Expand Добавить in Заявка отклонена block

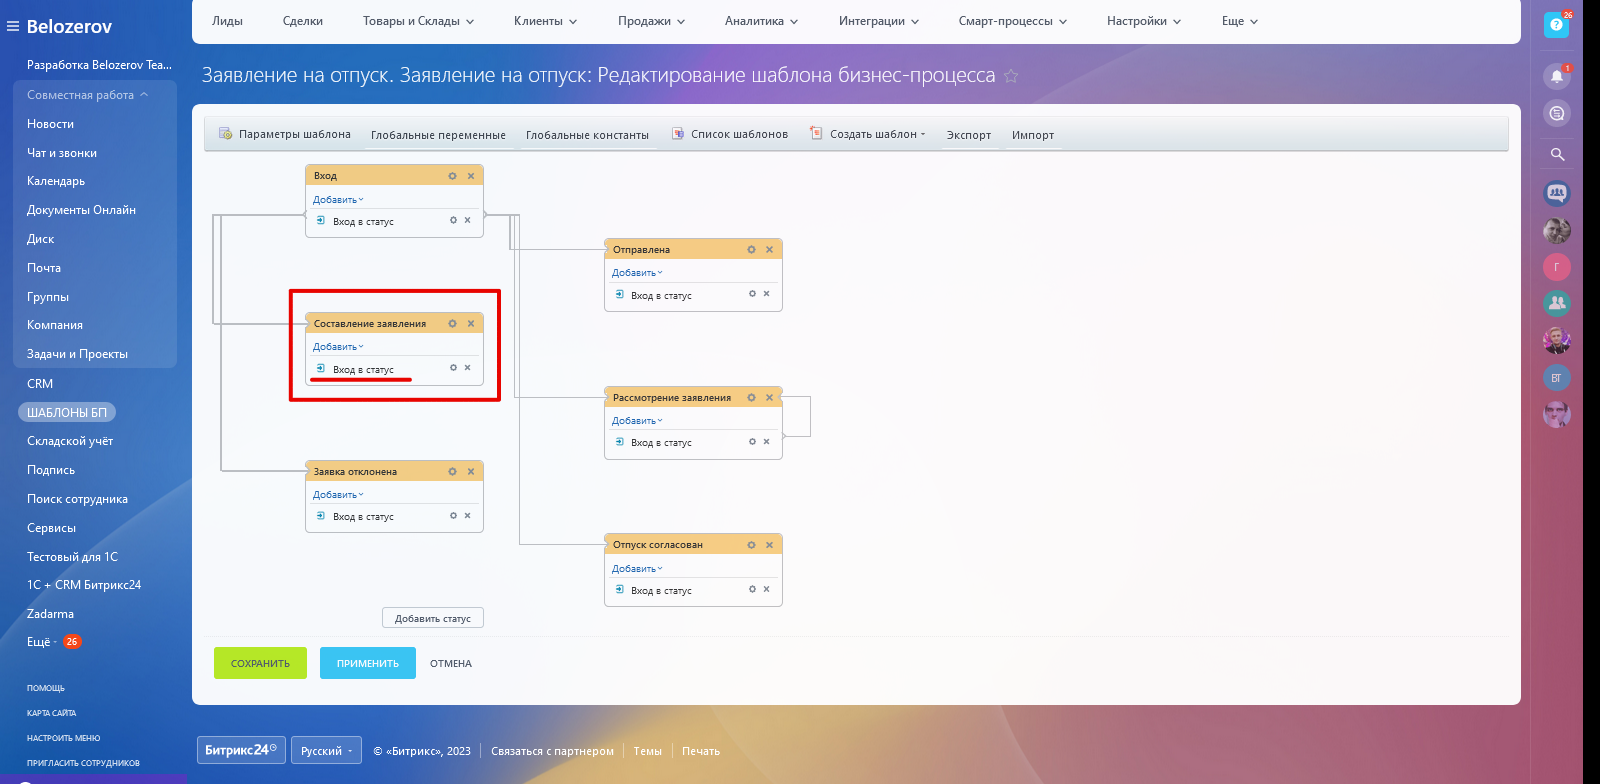click(338, 495)
